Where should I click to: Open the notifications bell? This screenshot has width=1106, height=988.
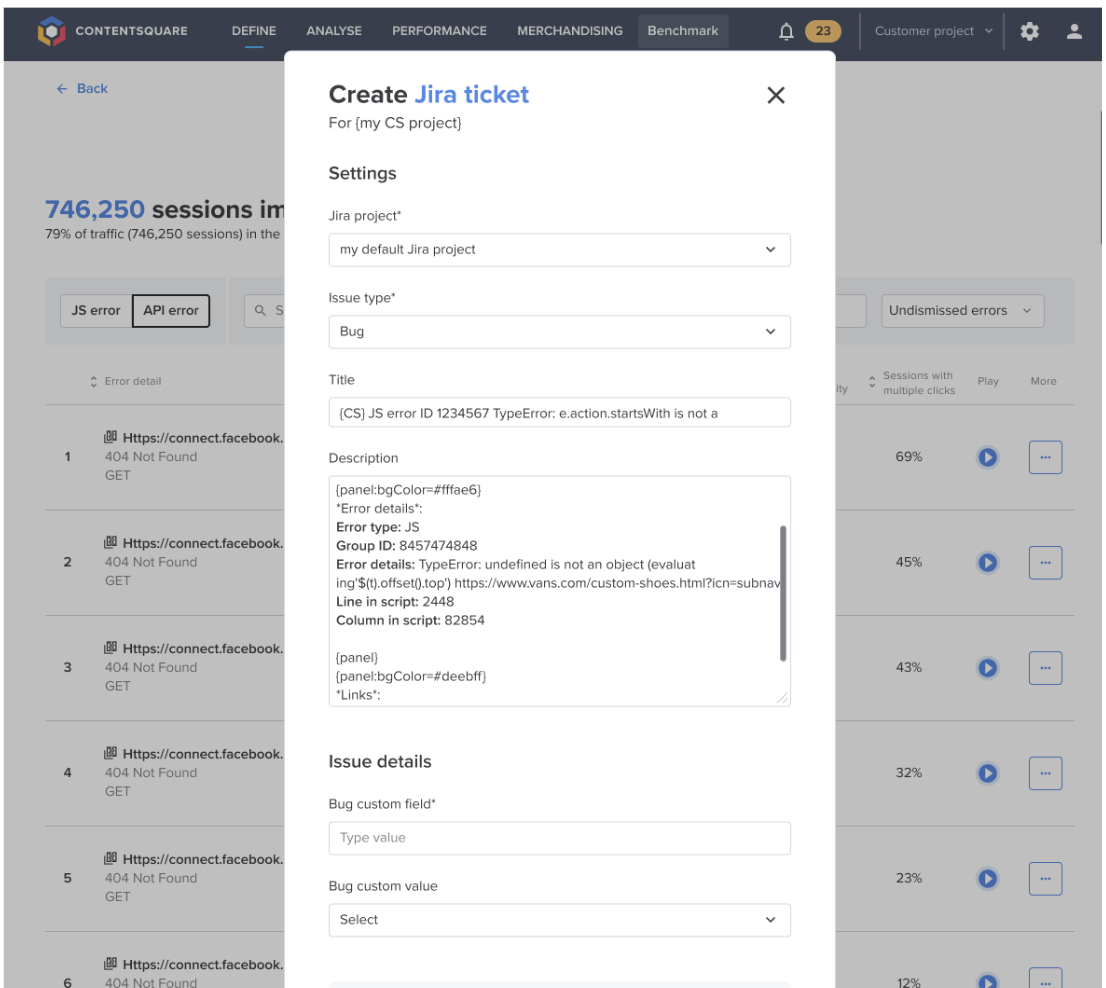coord(786,31)
